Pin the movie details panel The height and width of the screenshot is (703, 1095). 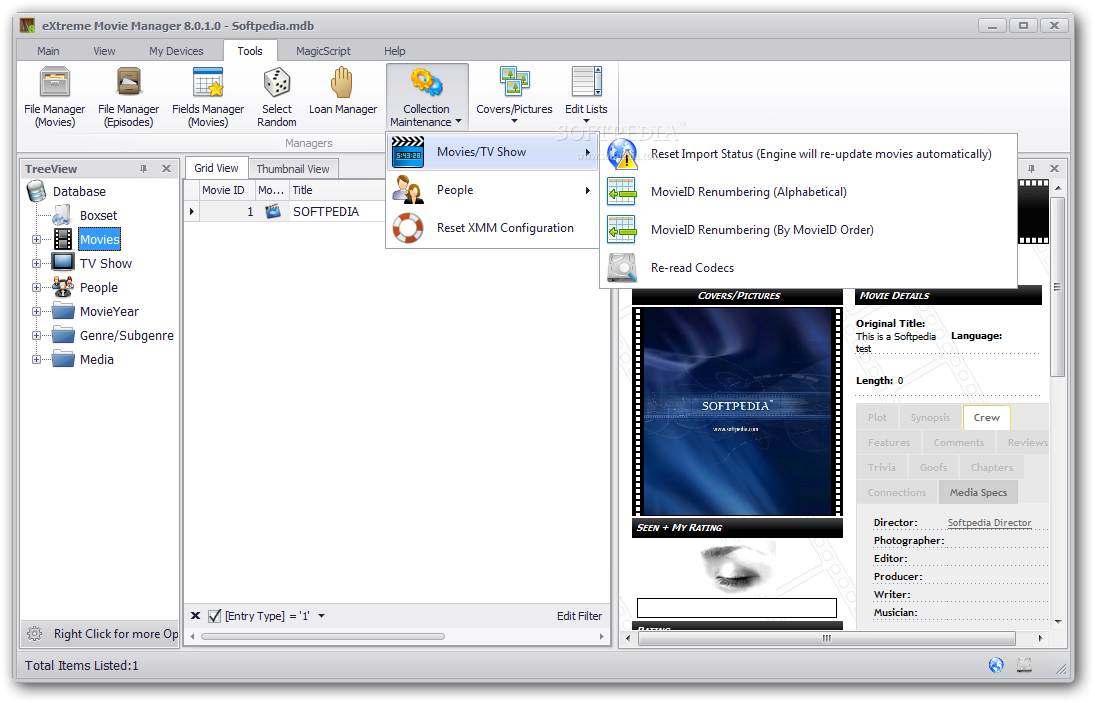(1031, 169)
